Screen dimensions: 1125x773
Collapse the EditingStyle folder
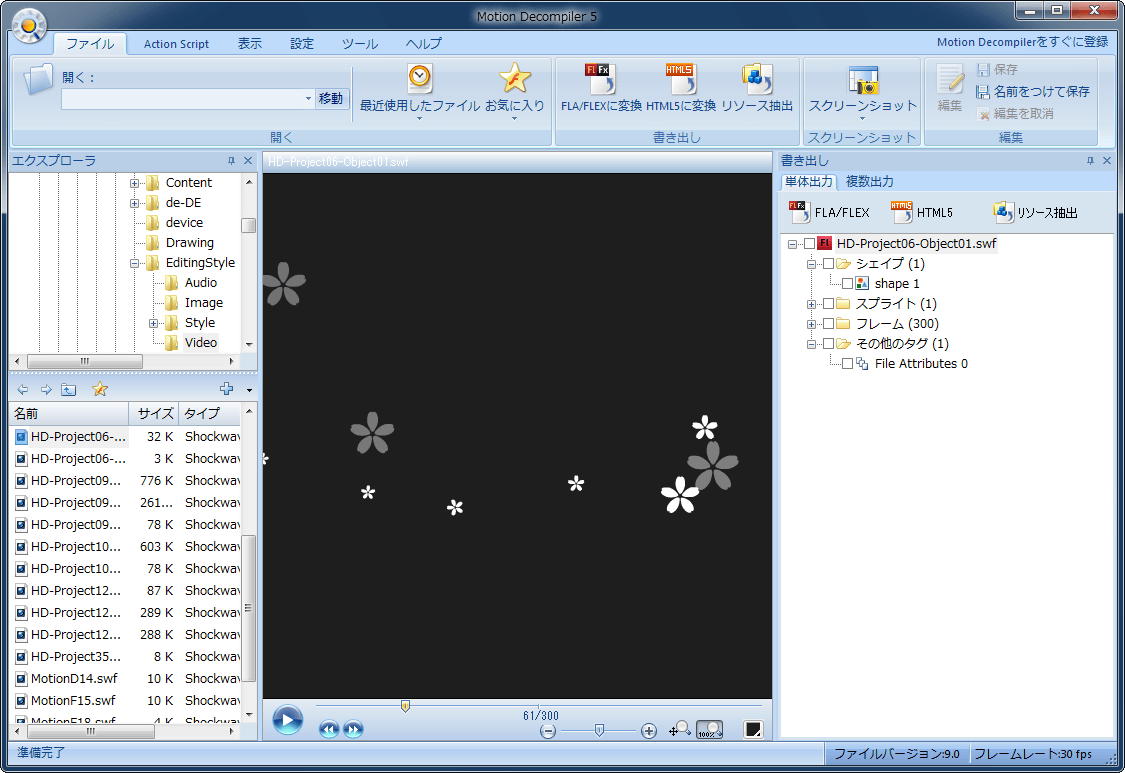(x=134, y=263)
